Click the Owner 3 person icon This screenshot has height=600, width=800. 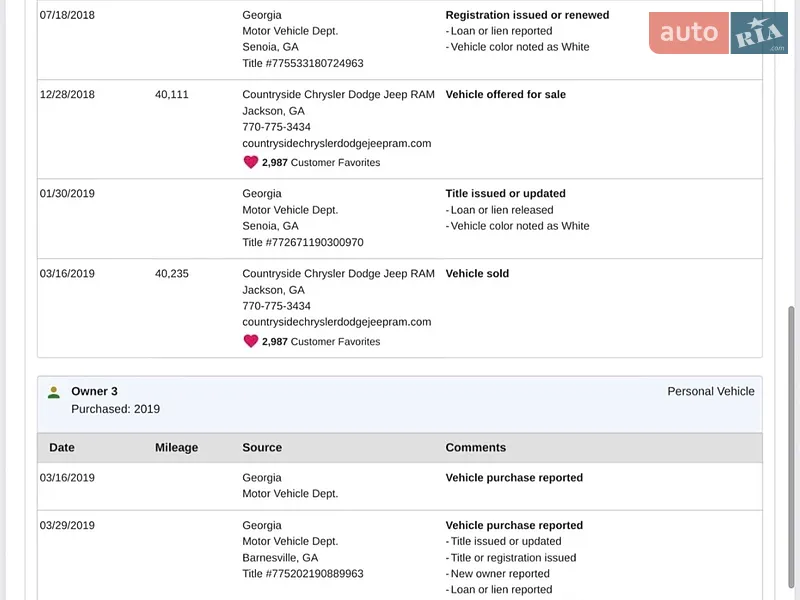point(54,392)
